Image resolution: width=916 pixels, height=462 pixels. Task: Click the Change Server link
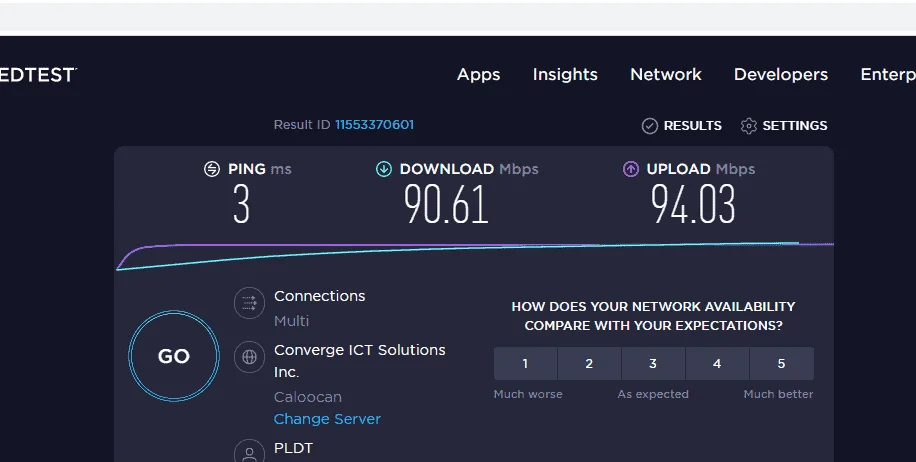tap(327, 419)
